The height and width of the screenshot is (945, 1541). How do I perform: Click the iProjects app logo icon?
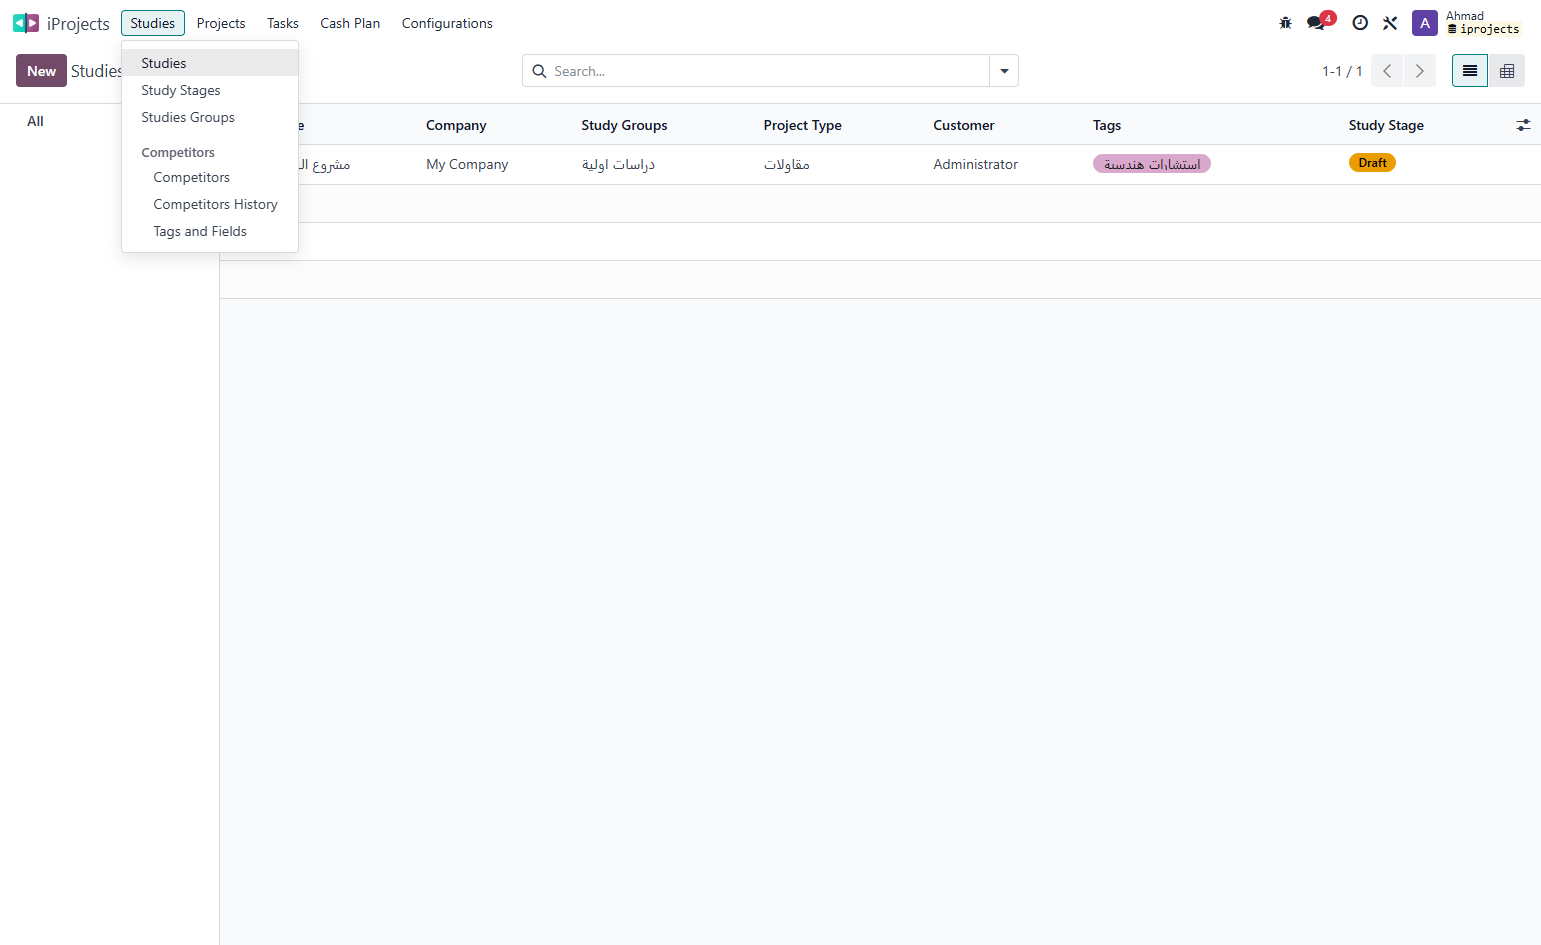tap(26, 23)
